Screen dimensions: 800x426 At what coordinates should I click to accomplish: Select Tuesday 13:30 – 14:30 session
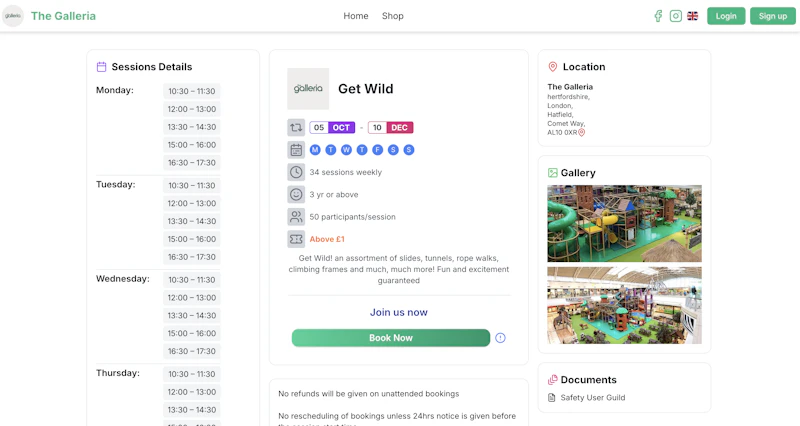point(192,221)
